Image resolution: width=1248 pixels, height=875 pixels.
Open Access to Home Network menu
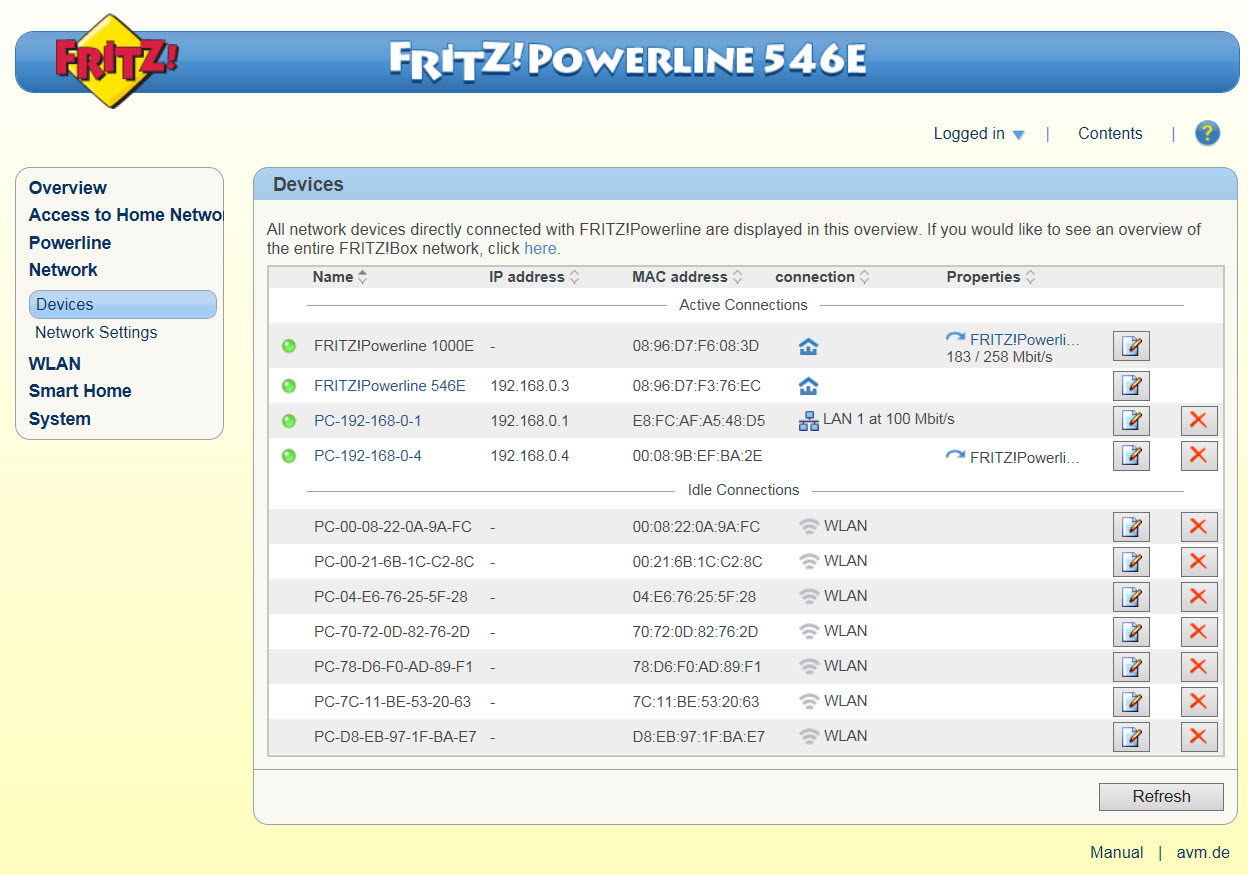click(125, 215)
